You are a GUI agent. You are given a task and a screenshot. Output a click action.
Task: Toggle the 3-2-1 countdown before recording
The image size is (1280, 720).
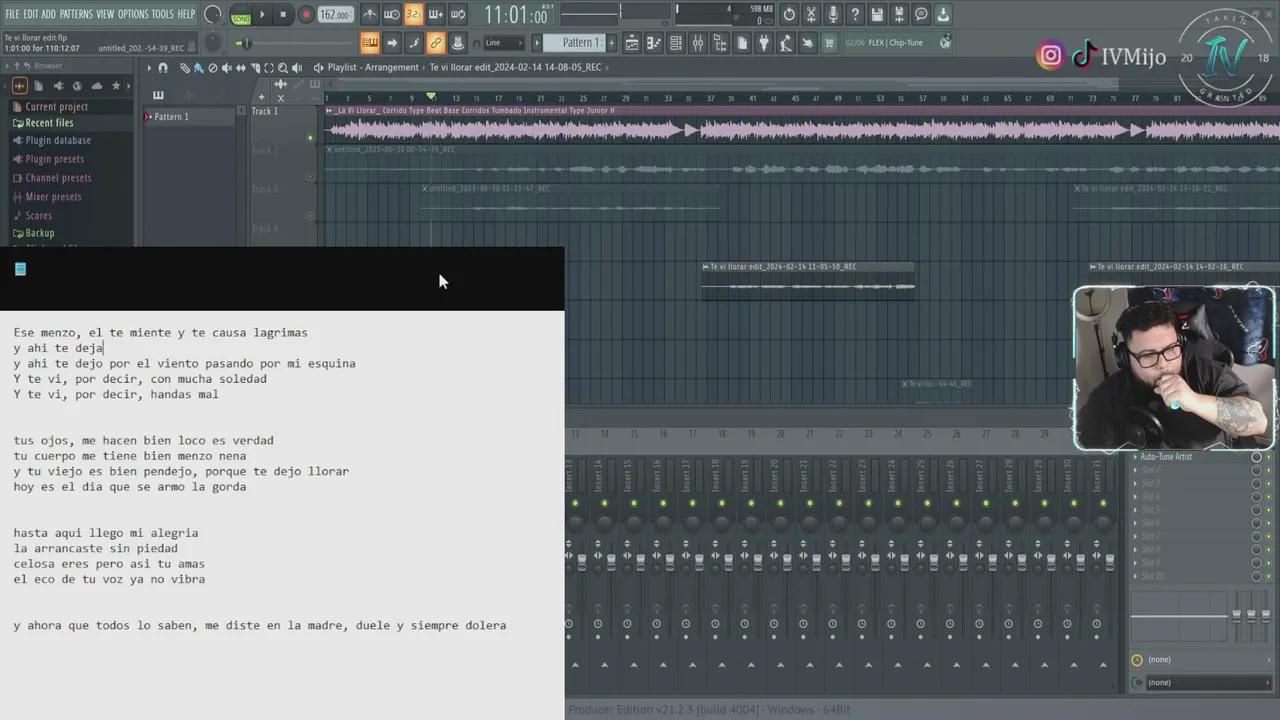[x=414, y=15]
